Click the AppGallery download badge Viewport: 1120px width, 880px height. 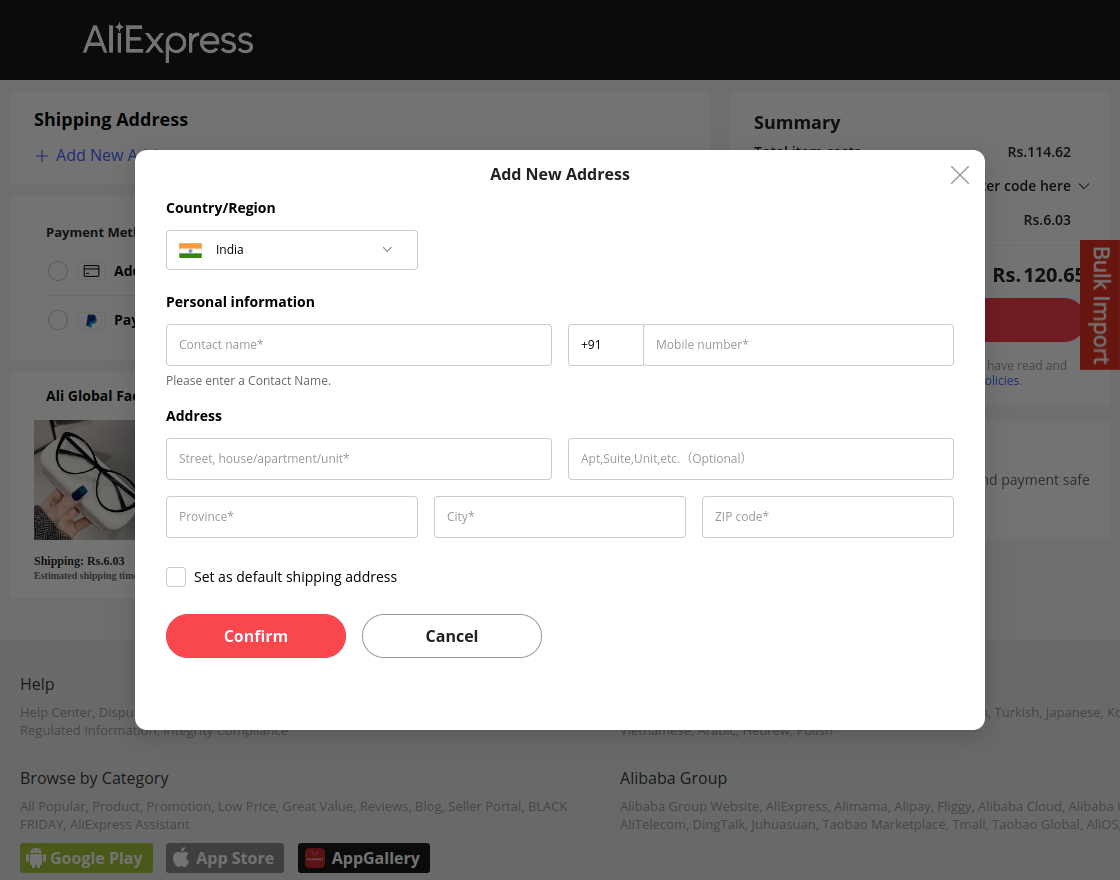(363, 857)
